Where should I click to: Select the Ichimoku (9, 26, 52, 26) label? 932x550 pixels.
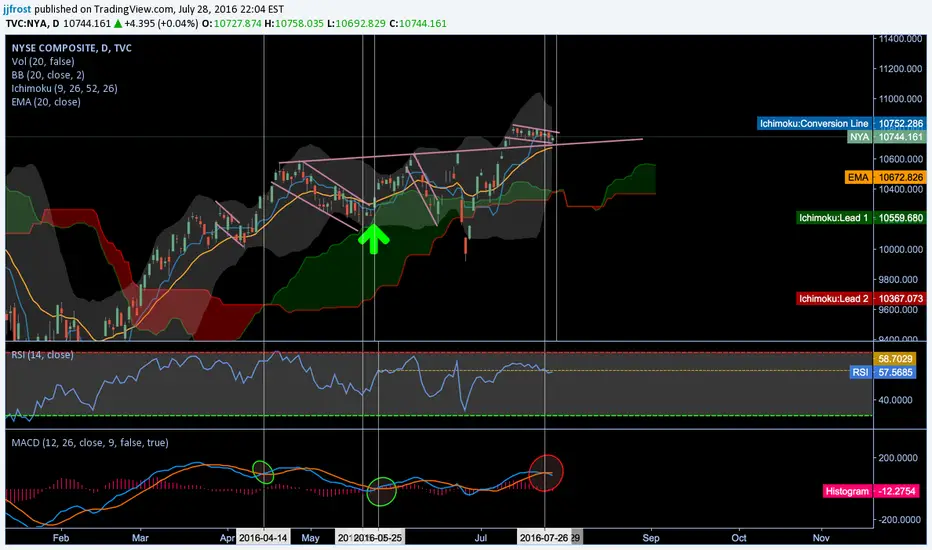(64, 88)
